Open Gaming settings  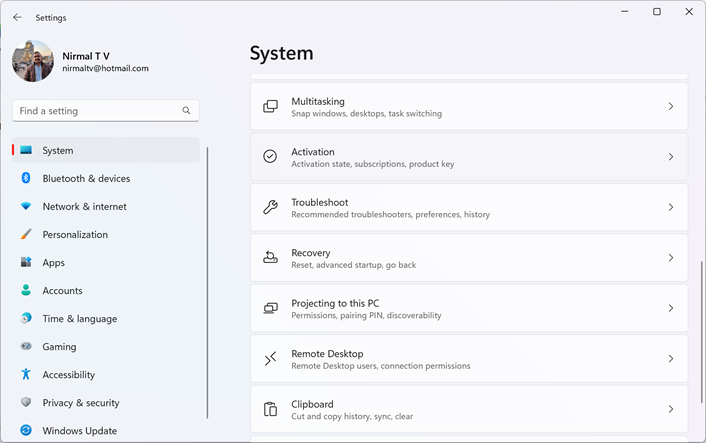click(x=106, y=346)
